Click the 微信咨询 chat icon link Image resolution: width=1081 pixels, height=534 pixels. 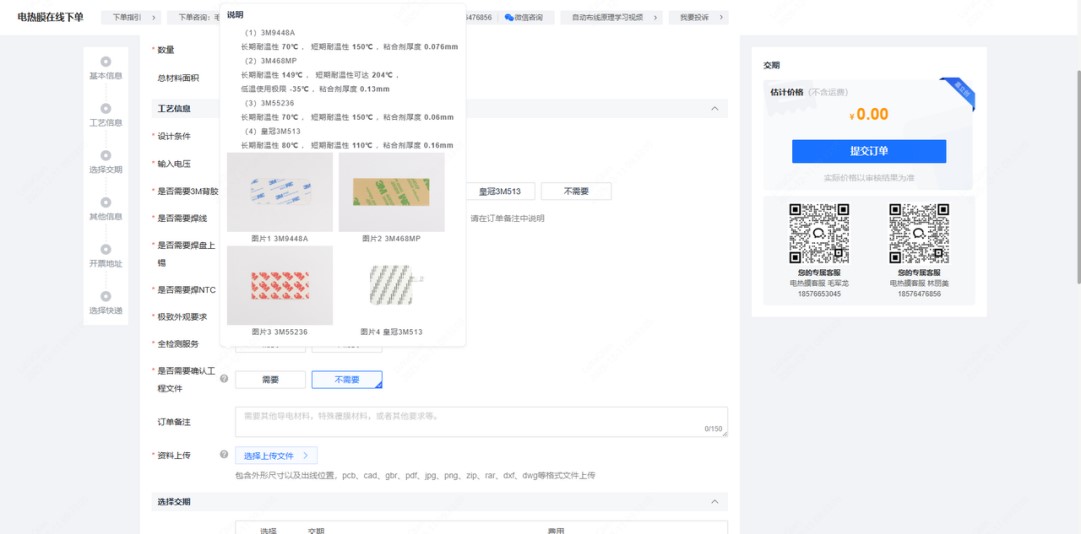click(524, 18)
